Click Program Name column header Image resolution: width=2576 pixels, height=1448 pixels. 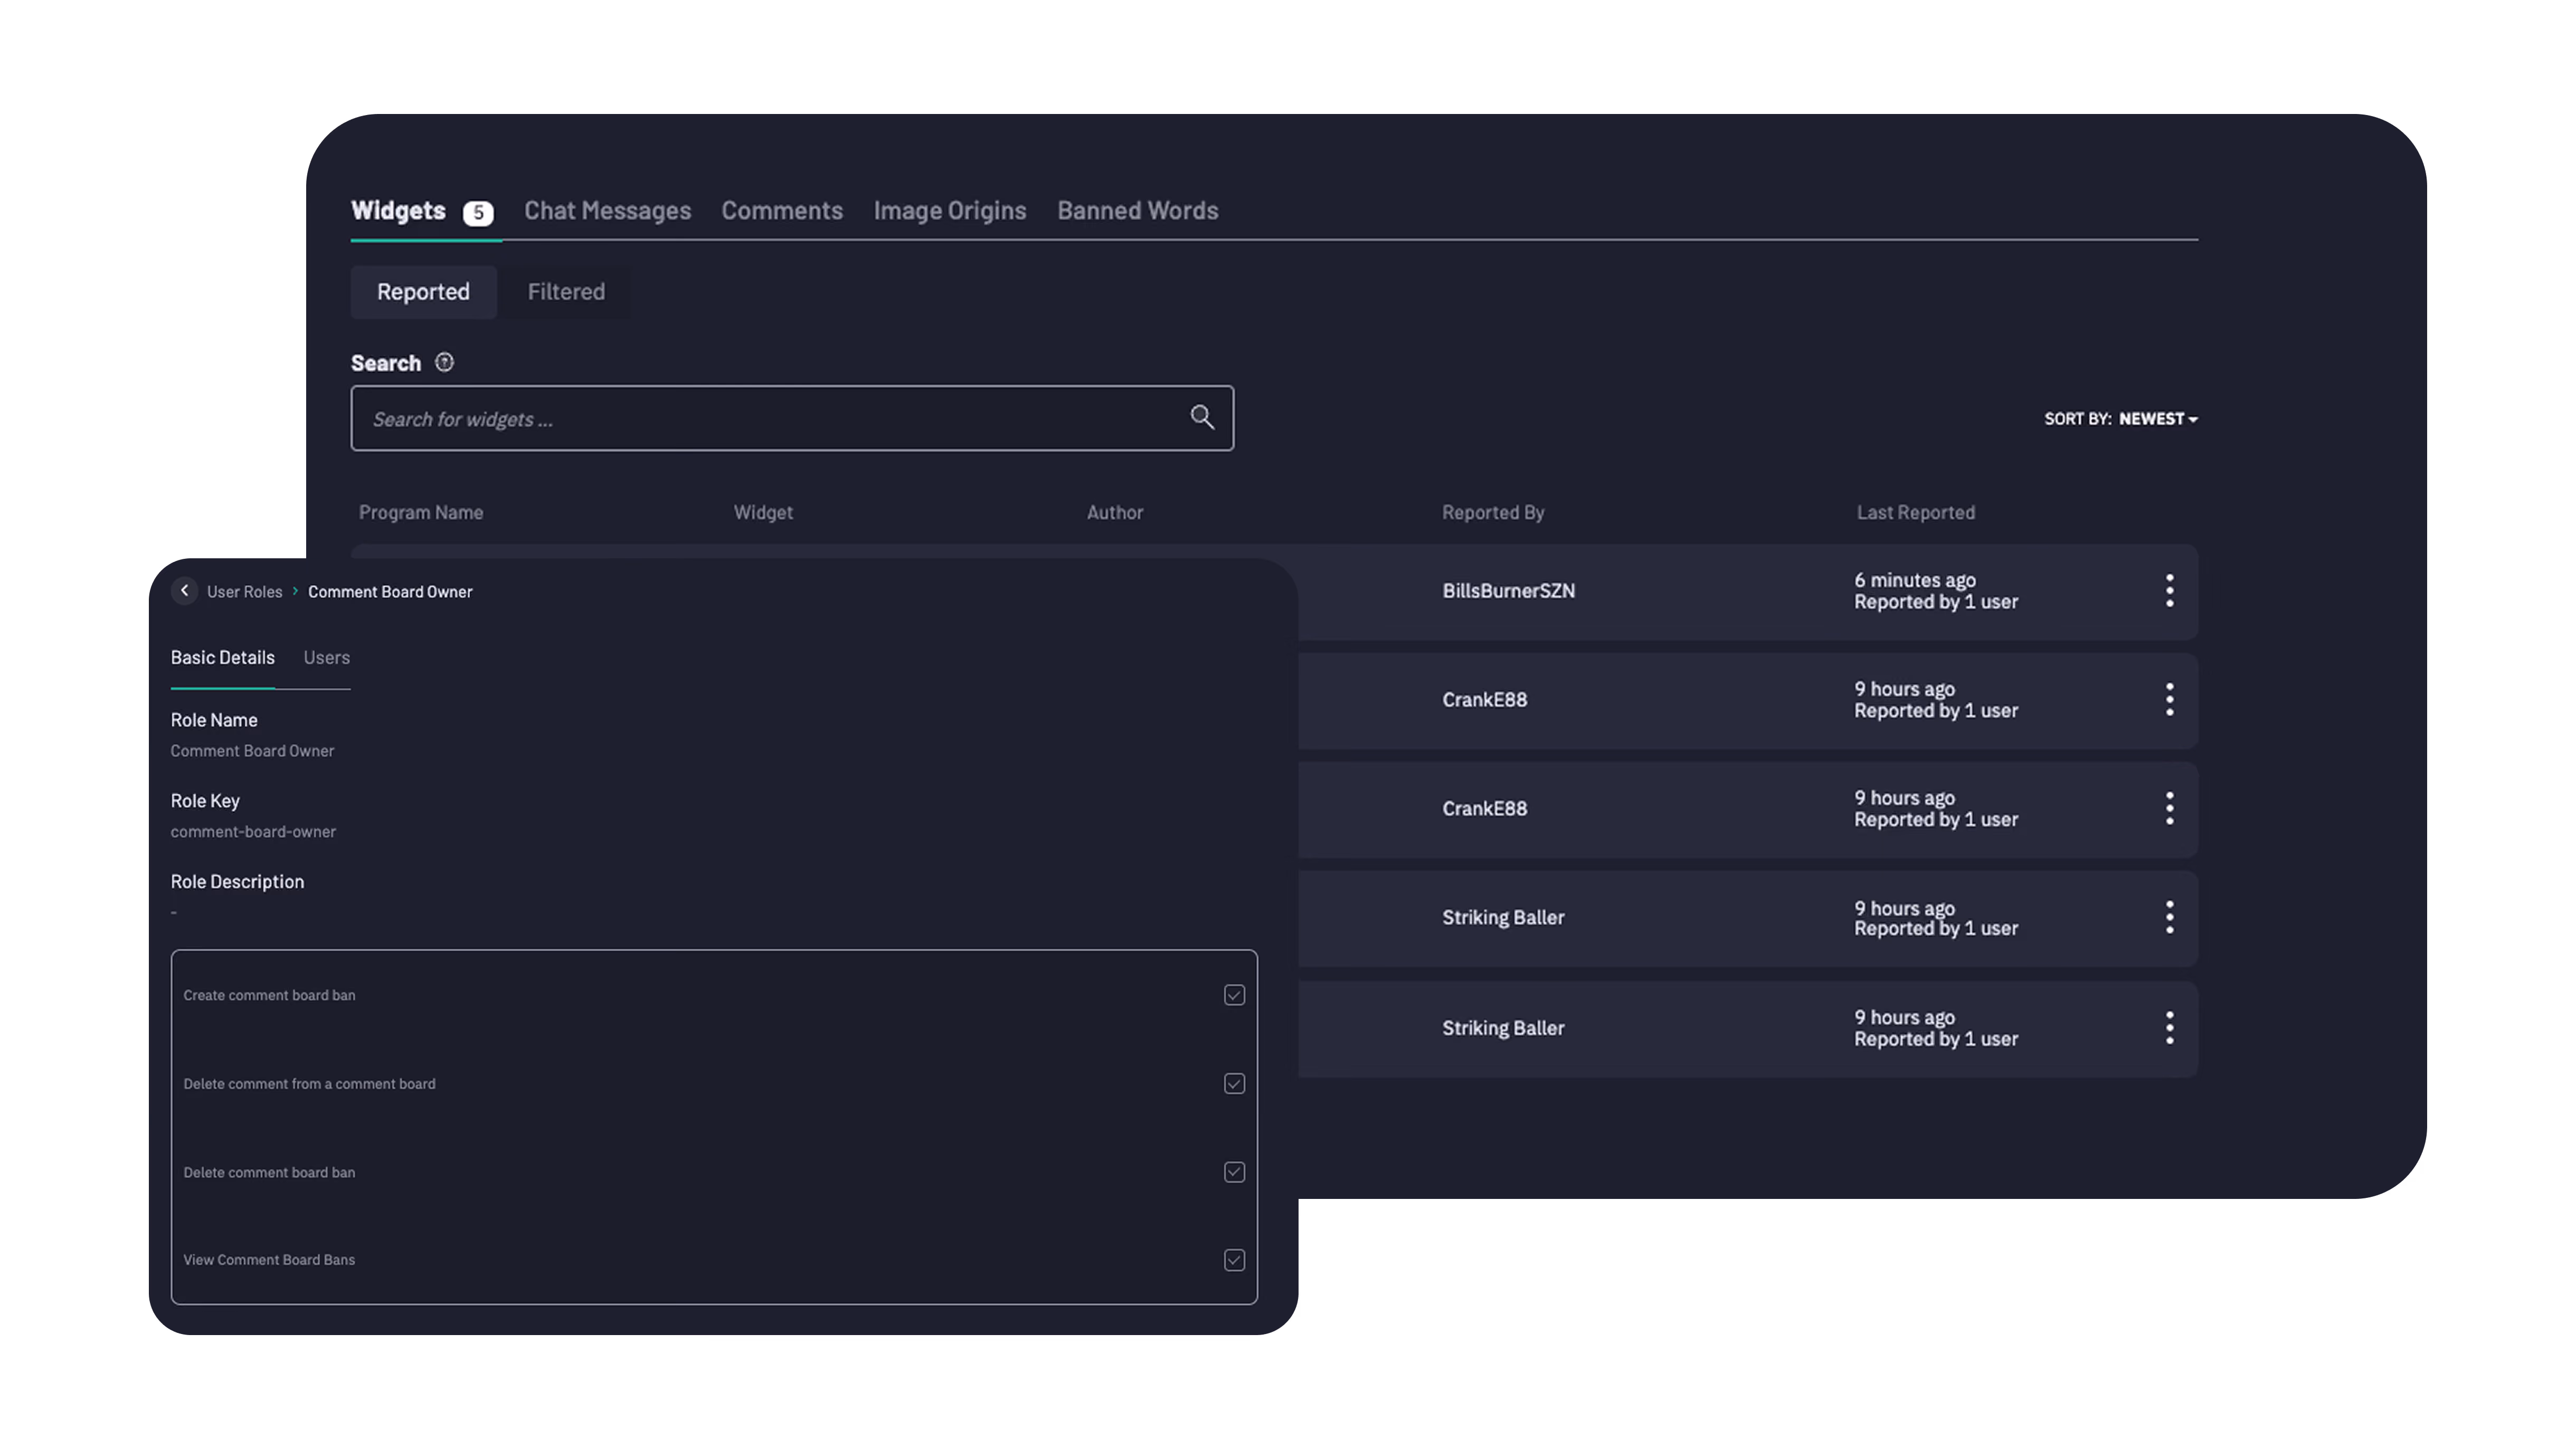(x=421, y=513)
